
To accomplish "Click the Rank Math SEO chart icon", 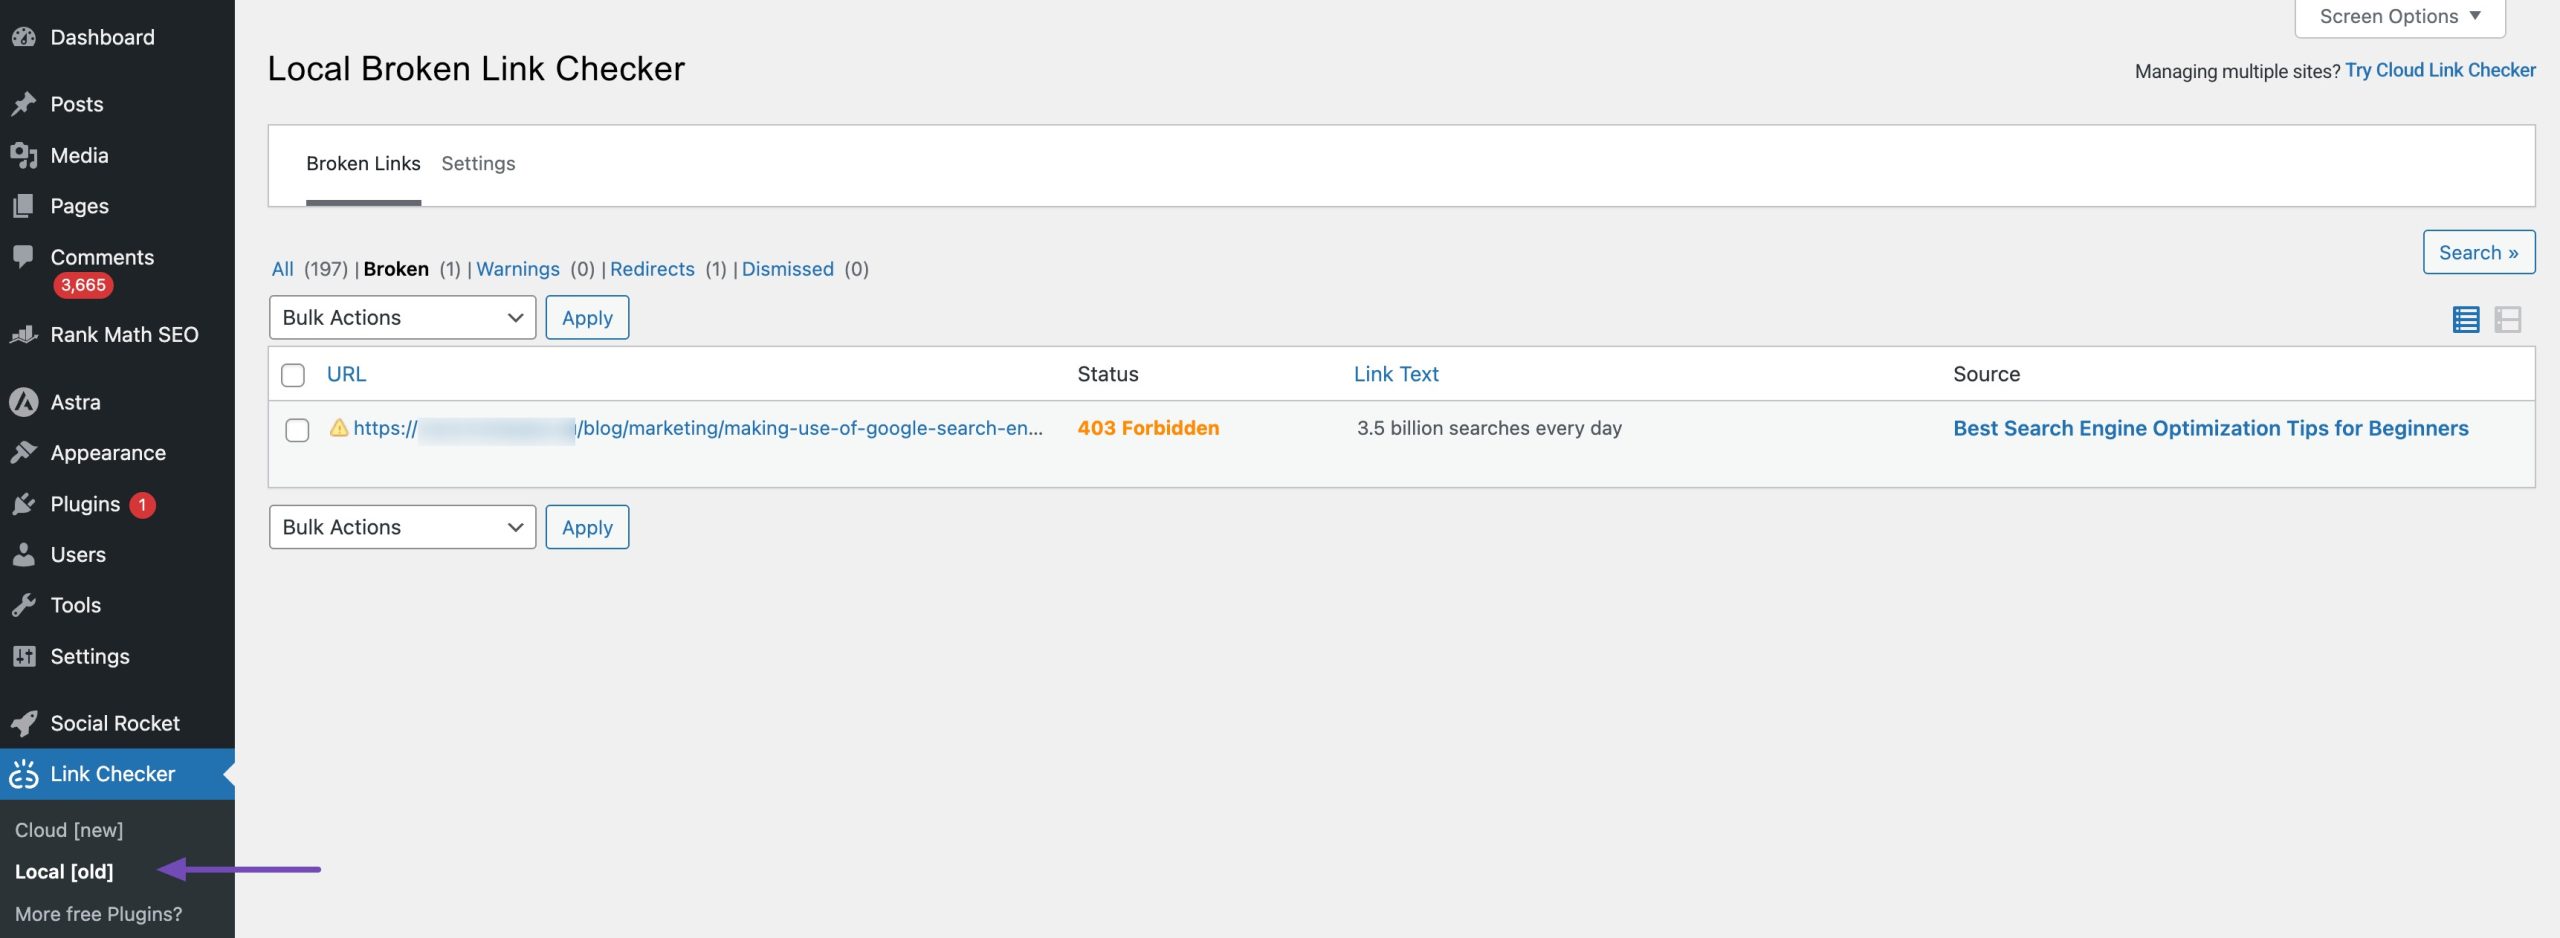I will [24, 334].
